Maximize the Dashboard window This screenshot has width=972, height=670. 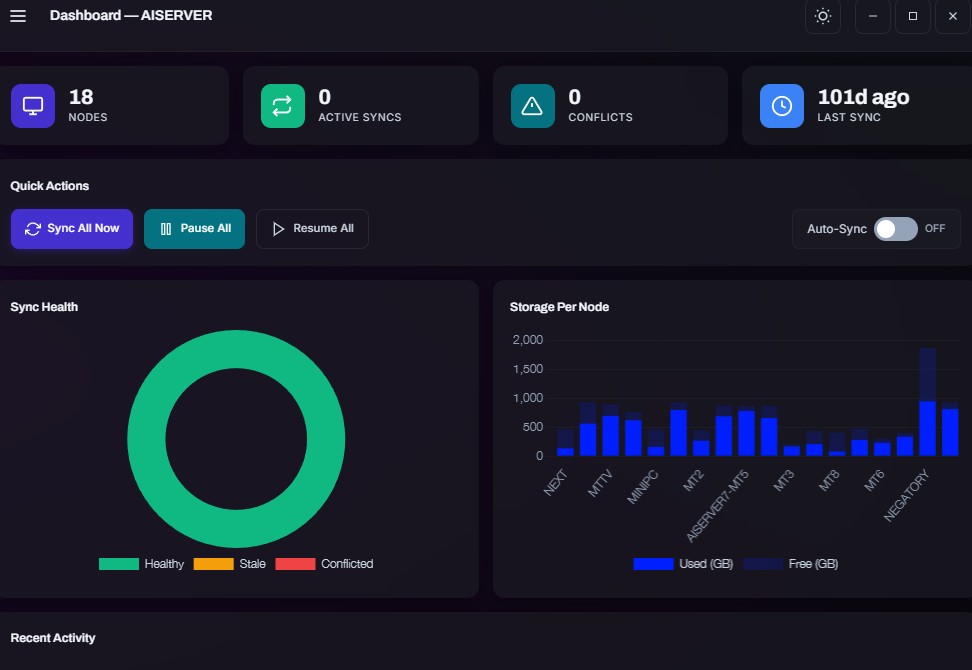point(912,16)
